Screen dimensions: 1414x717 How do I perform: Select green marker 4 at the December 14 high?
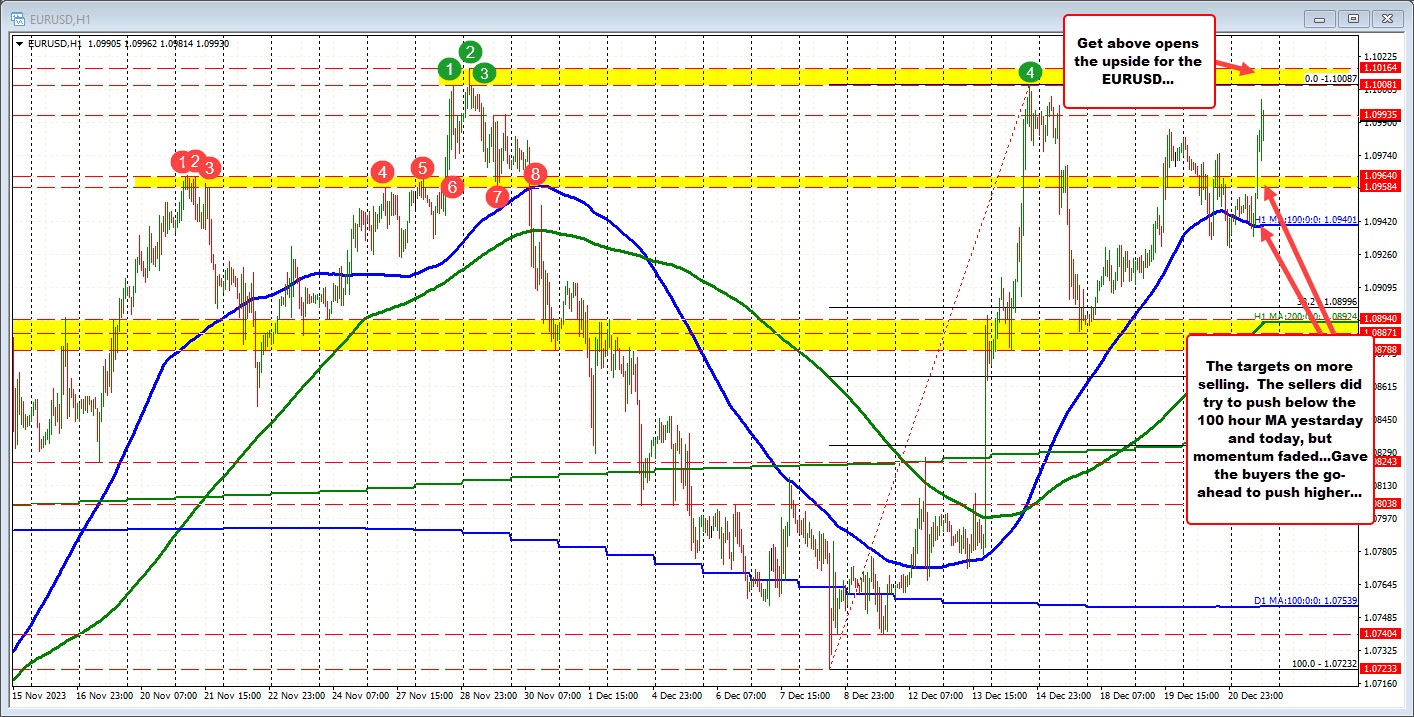(x=1031, y=72)
